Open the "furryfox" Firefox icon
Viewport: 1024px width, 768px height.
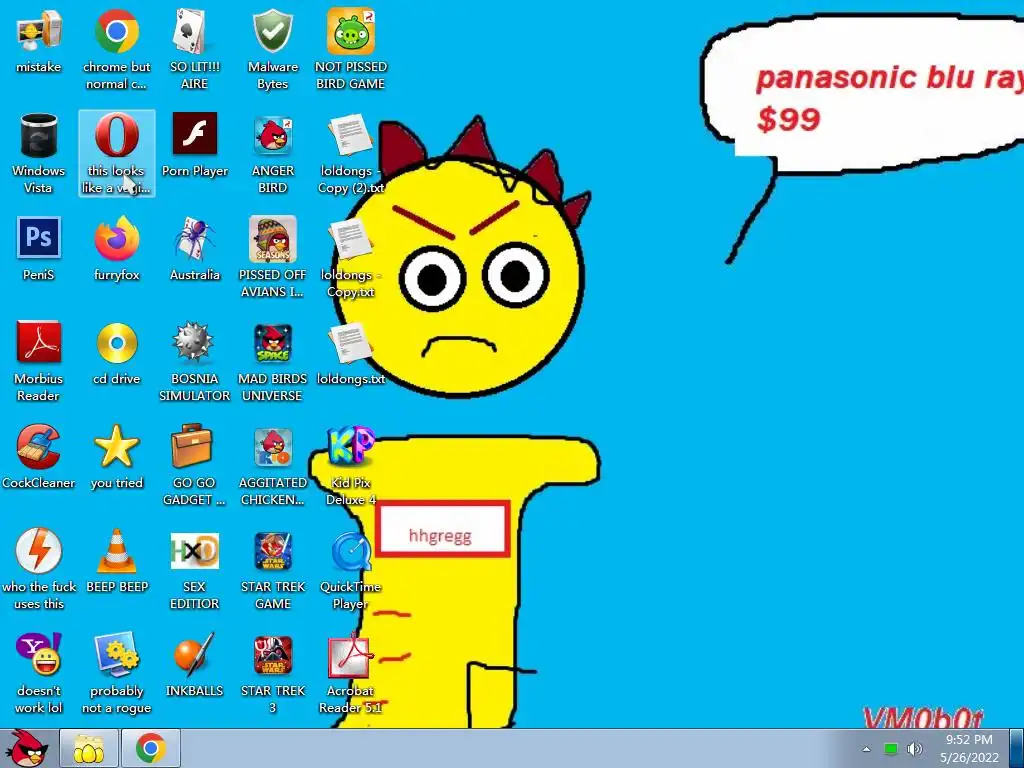pyautogui.click(x=116, y=240)
